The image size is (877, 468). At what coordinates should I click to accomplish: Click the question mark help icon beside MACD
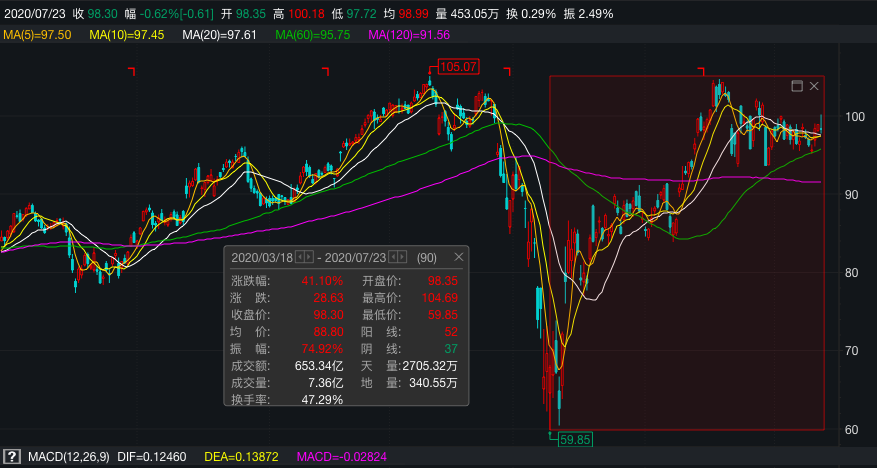click(12, 457)
